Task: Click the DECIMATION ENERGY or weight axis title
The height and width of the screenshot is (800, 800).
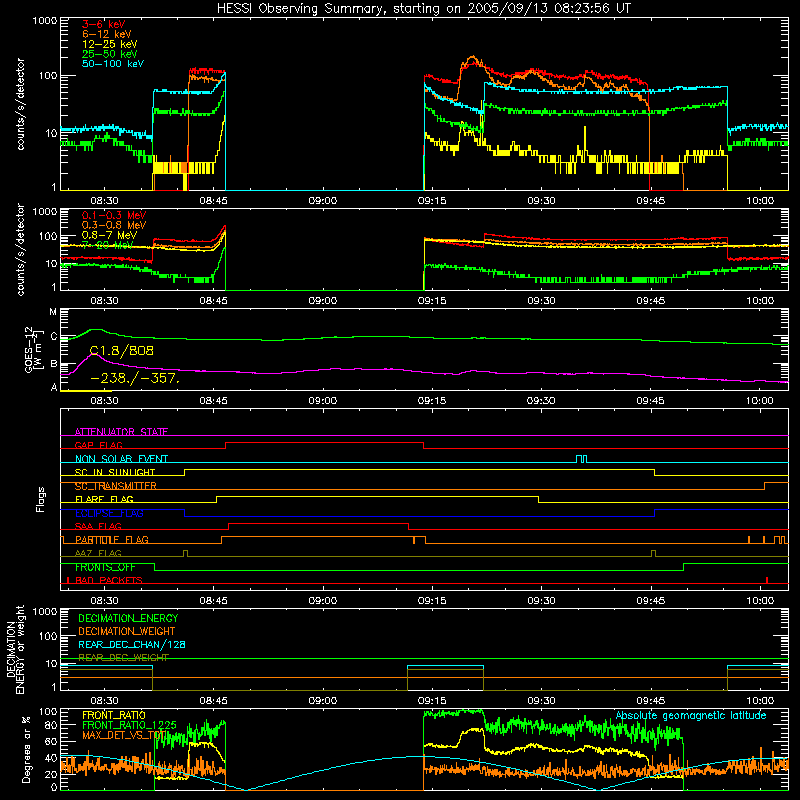Action: click(x=15, y=649)
